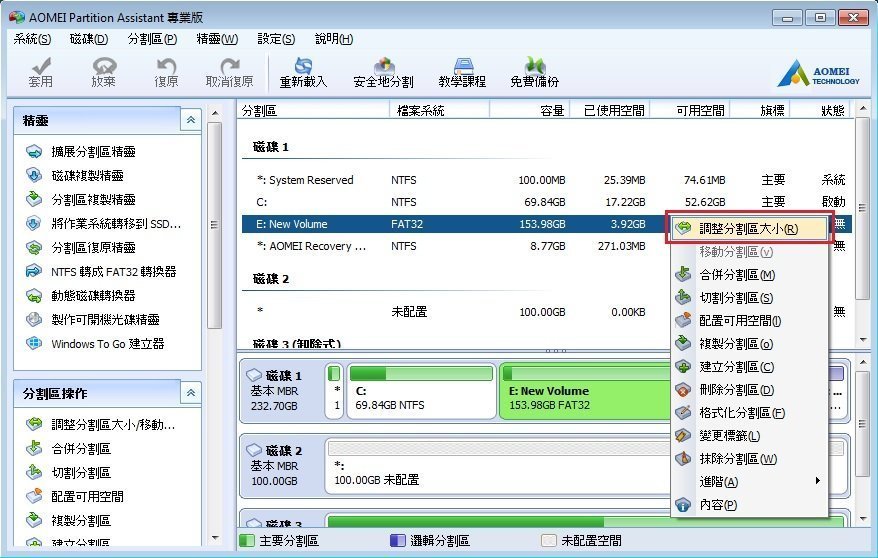
Task: Choose 切割分割區(S) in the context menu
Action: 749,298
